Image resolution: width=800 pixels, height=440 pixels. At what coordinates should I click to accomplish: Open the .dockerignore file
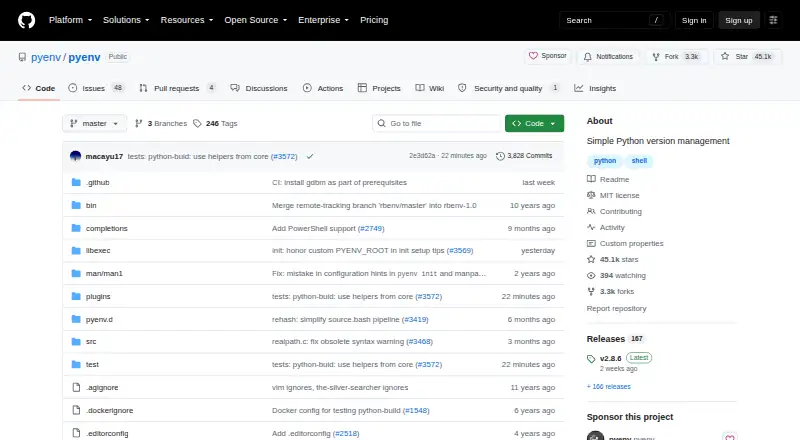click(109, 410)
